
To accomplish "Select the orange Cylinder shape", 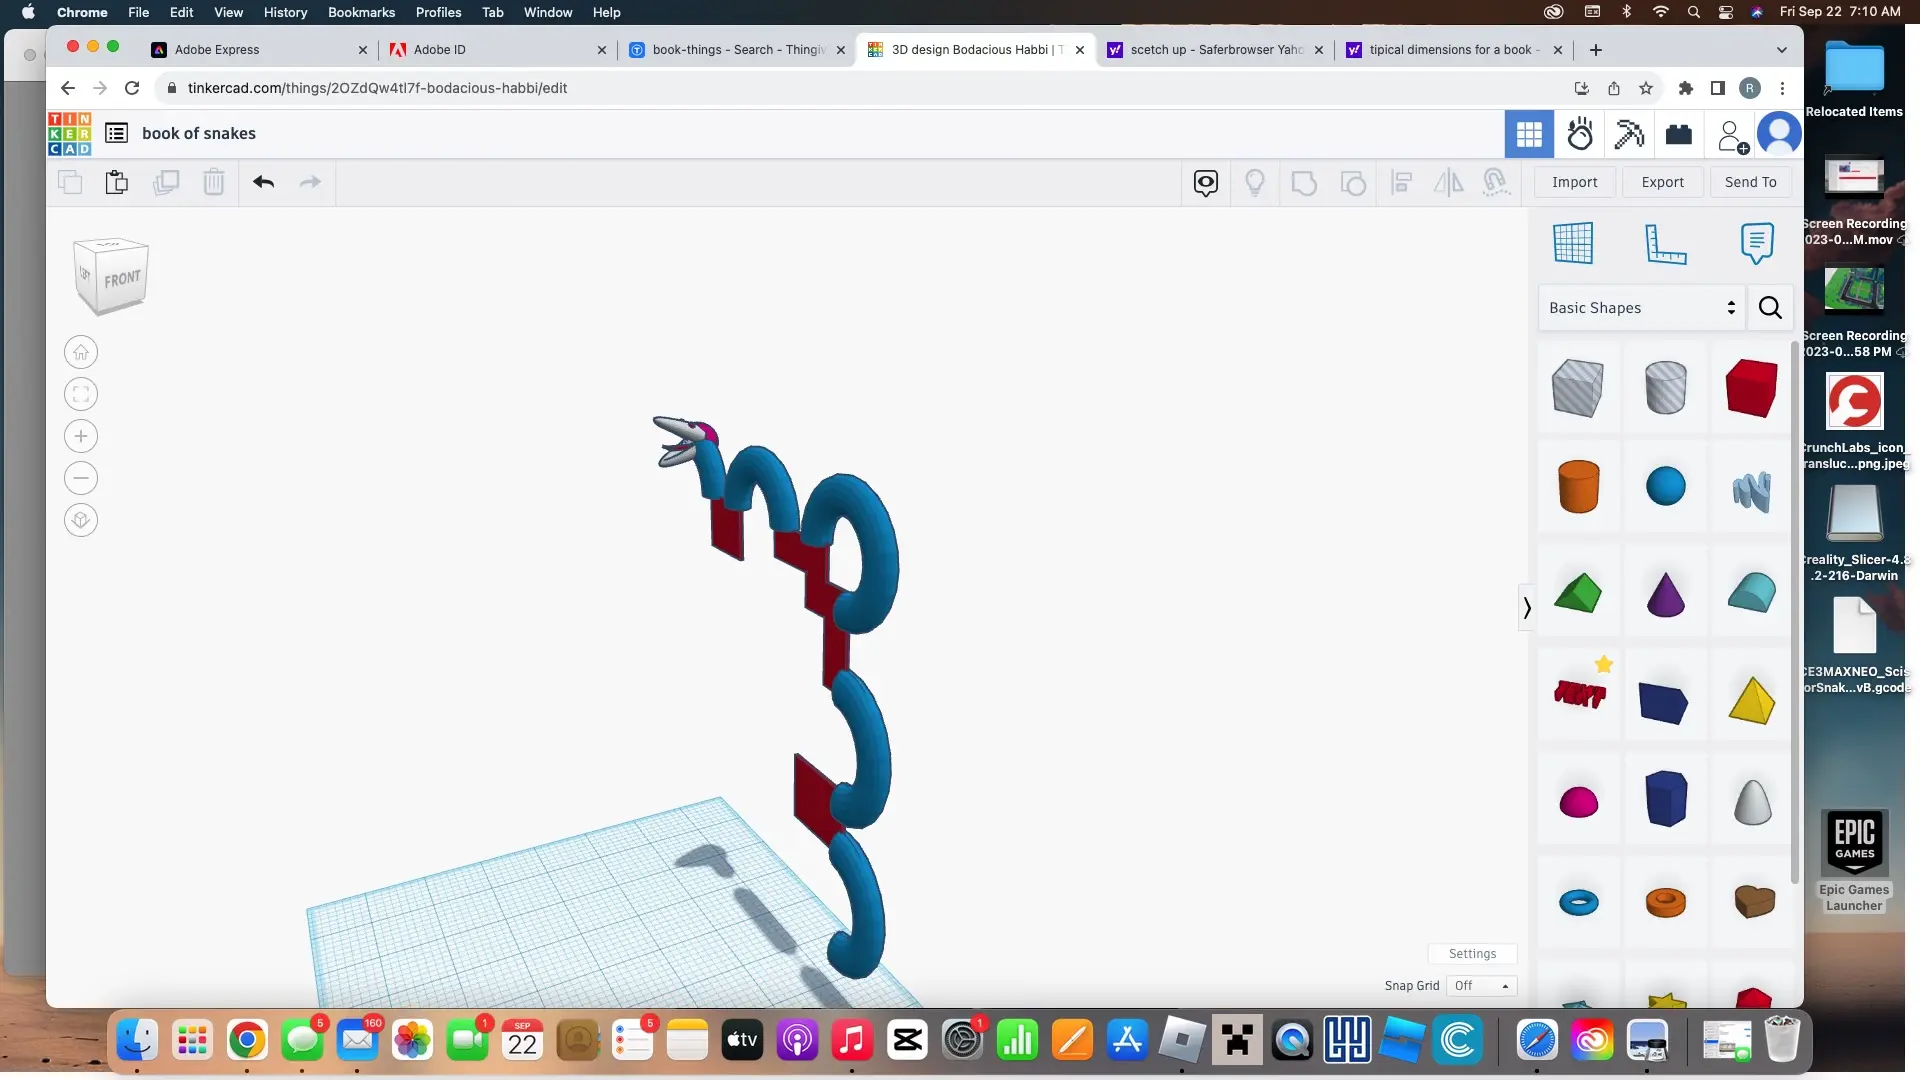I will click(x=1579, y=487).
